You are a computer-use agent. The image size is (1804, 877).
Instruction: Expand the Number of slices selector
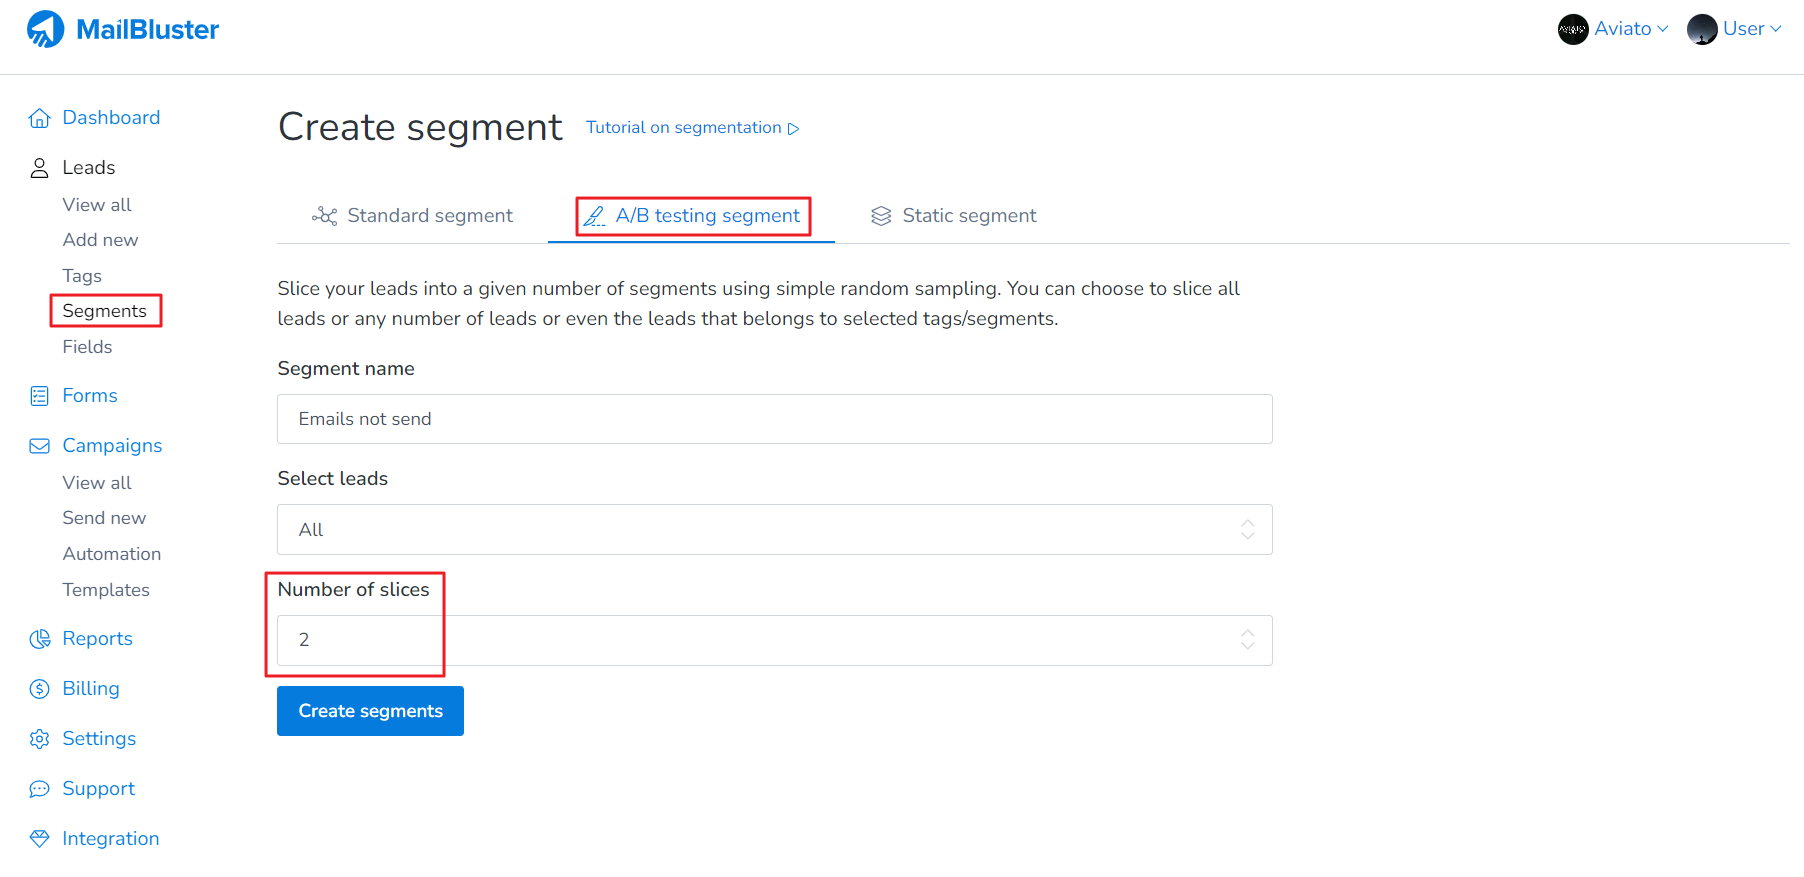tap(774, 640)
